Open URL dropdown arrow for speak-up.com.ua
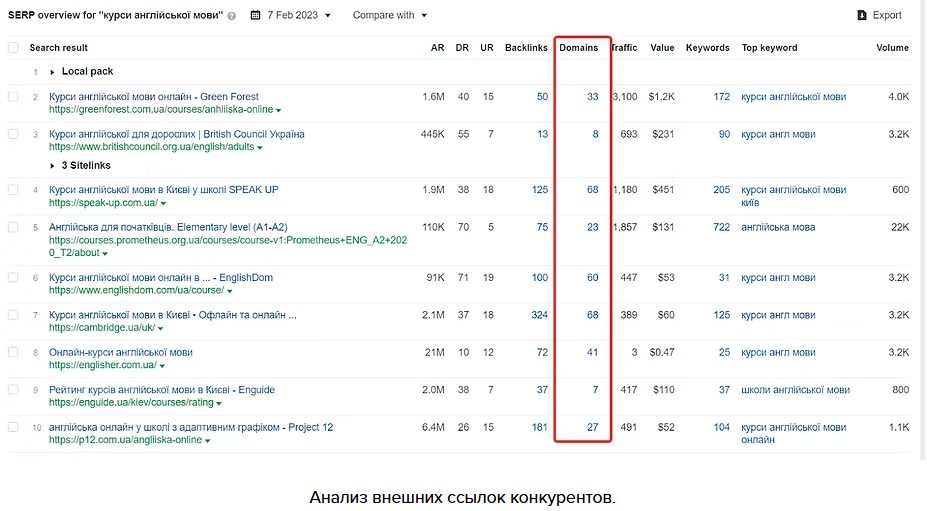Screen dimensions: 927x511 pos(163,204)
